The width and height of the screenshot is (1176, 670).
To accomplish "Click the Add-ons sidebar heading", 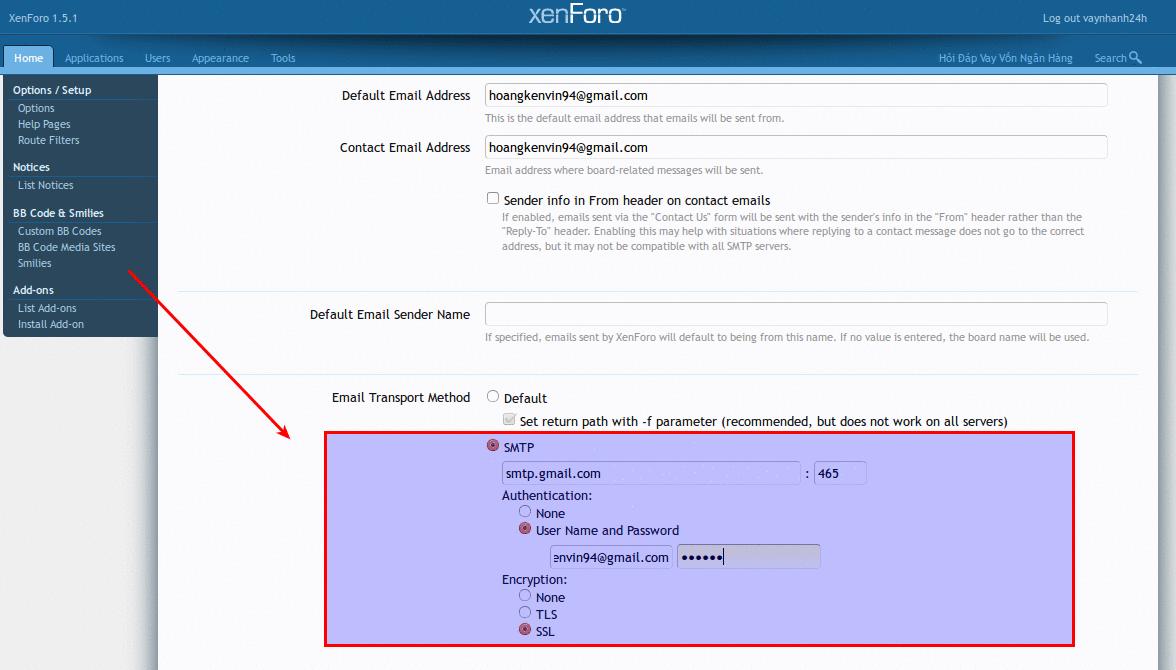I will [33, 290].
